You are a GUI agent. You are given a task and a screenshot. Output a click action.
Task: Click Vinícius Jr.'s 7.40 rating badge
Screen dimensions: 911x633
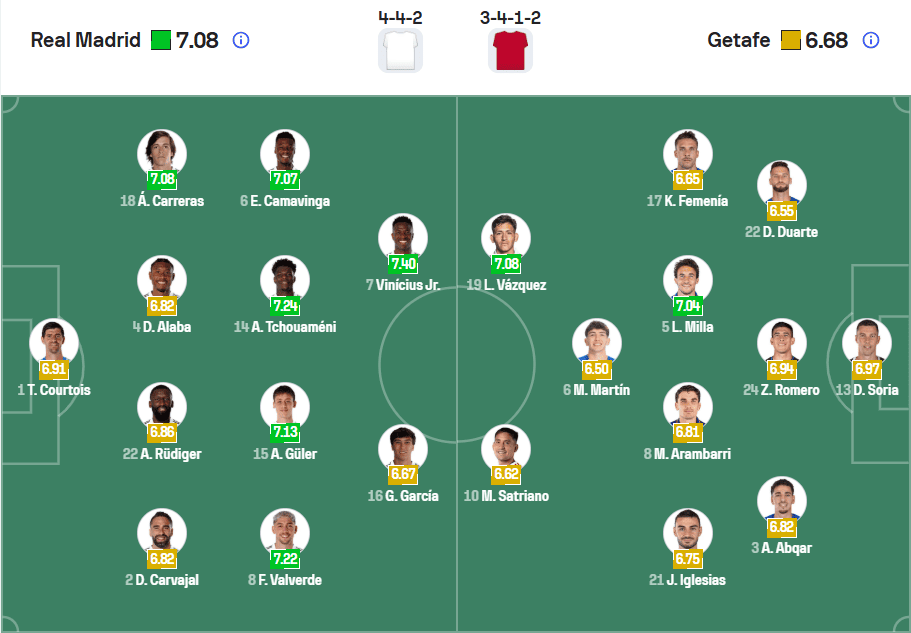405,263
